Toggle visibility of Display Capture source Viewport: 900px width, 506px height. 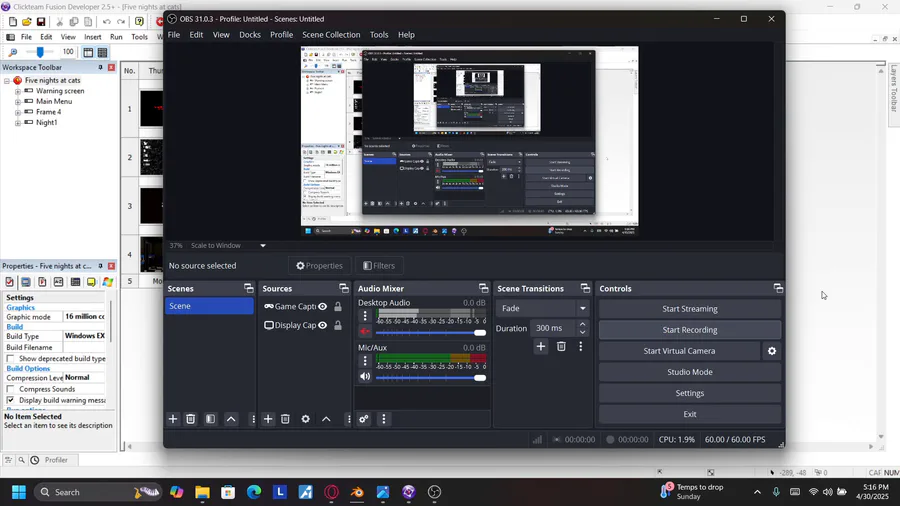[323, 325]
